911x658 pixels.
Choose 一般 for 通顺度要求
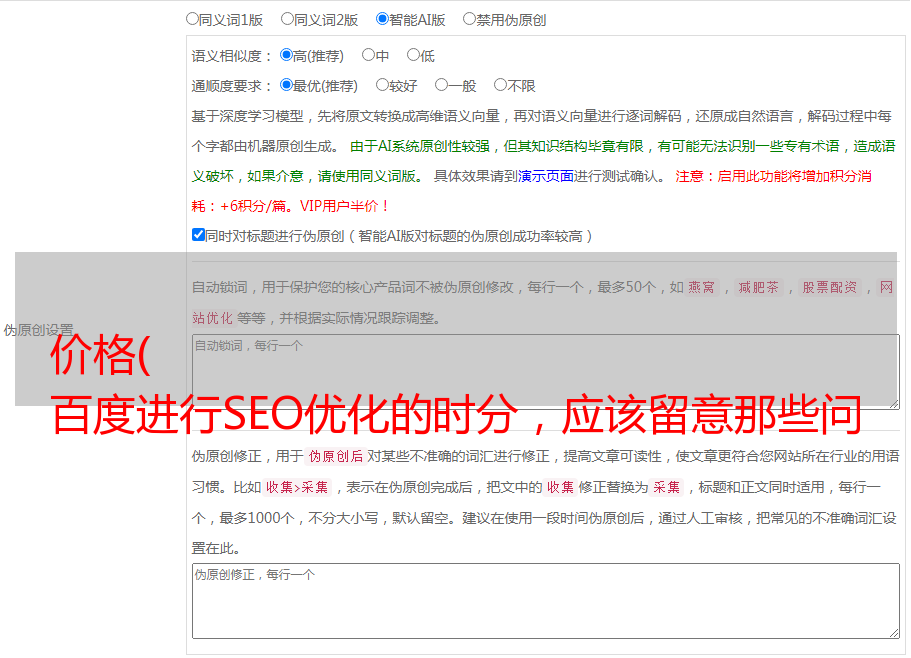(441, 86)
